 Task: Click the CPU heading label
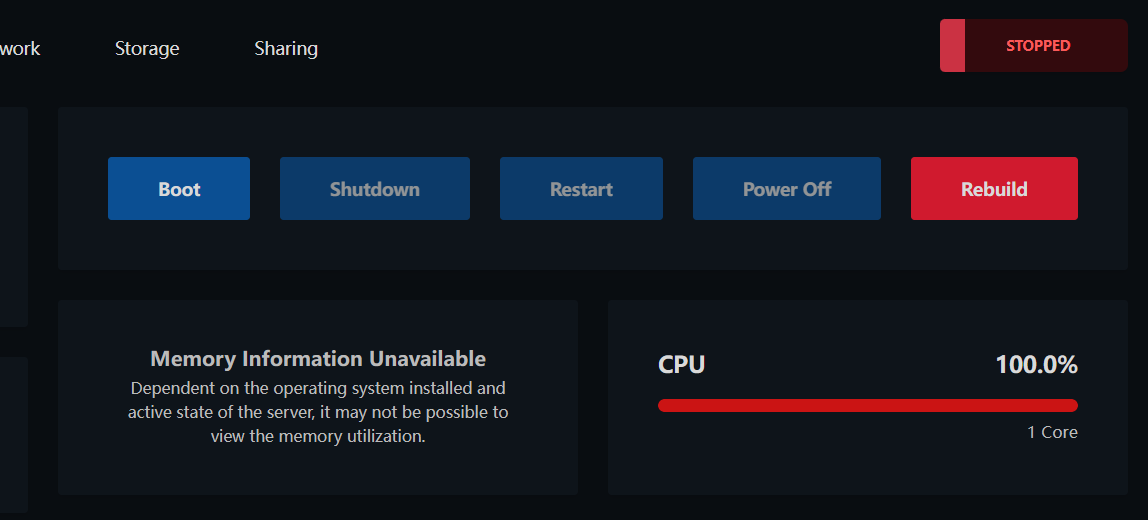682,364
